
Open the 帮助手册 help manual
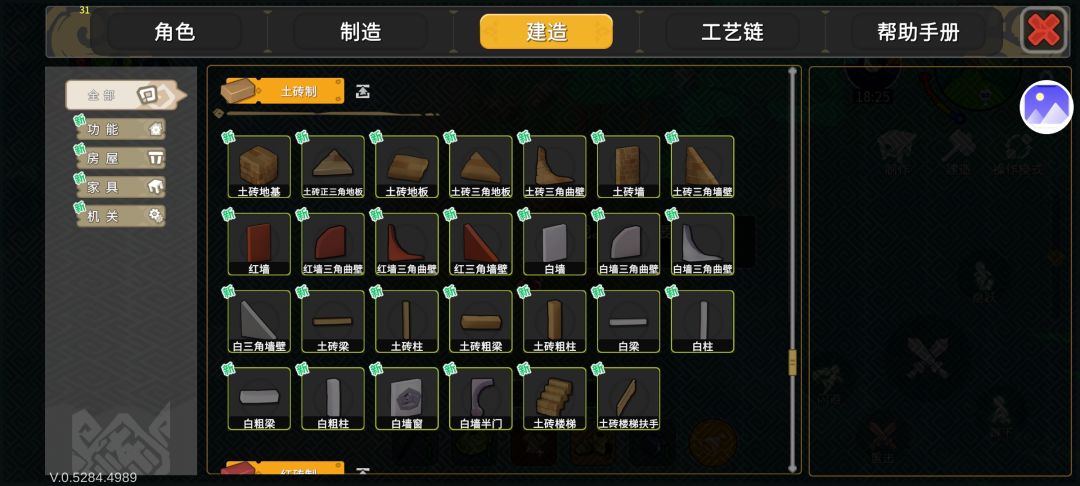pos(918,32)
